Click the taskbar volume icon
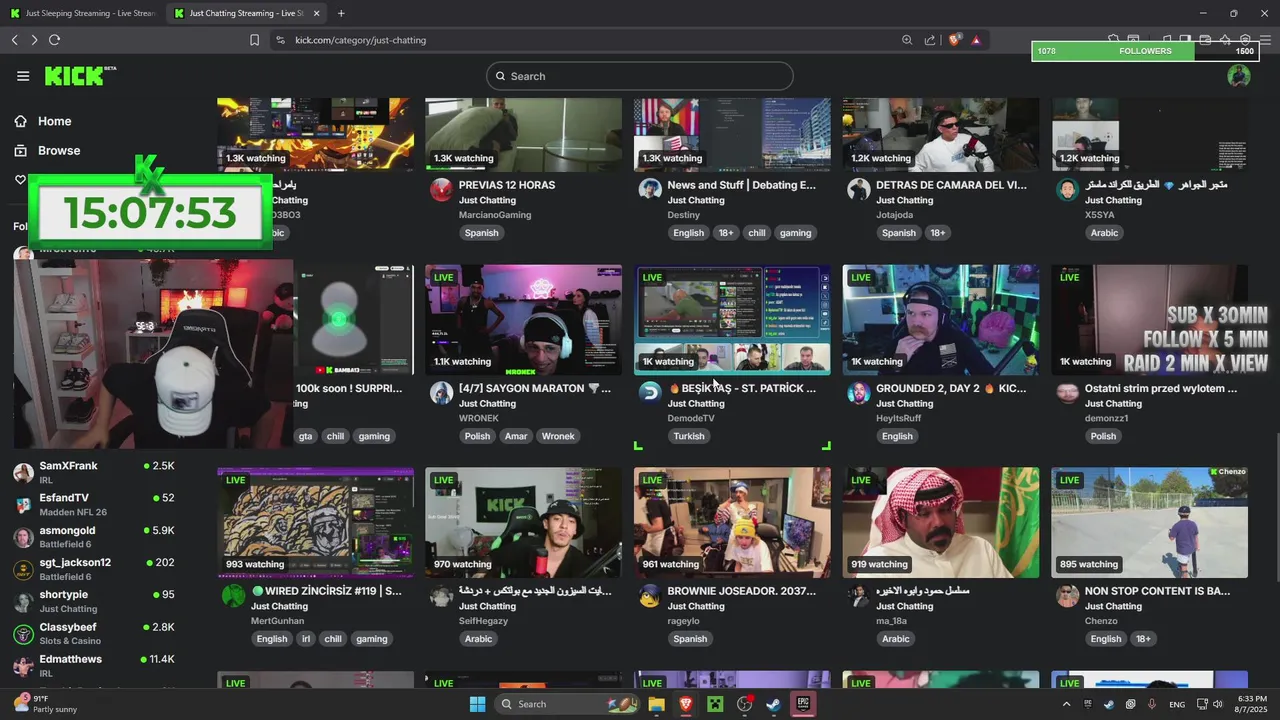This screenshot has height=720, width=1280. [1218, 704]
